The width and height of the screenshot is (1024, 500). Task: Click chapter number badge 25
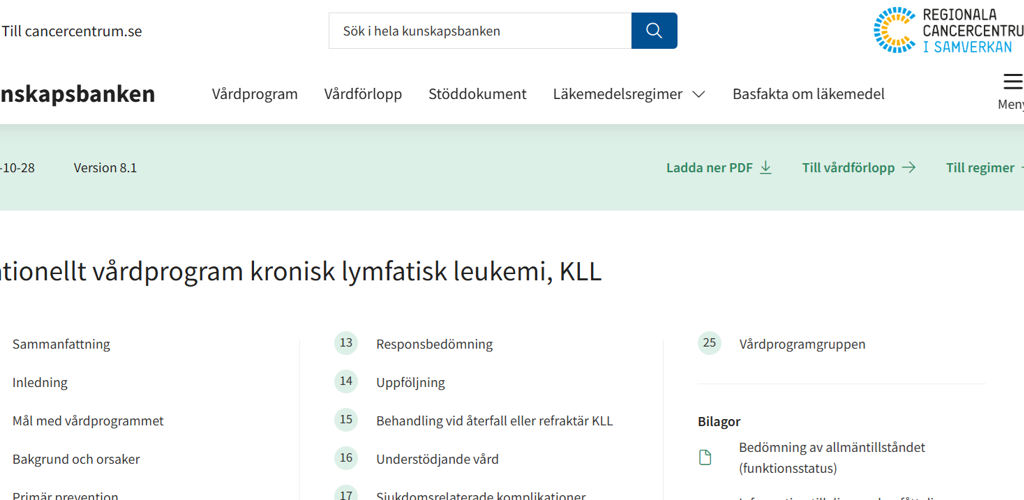point(709,343)
